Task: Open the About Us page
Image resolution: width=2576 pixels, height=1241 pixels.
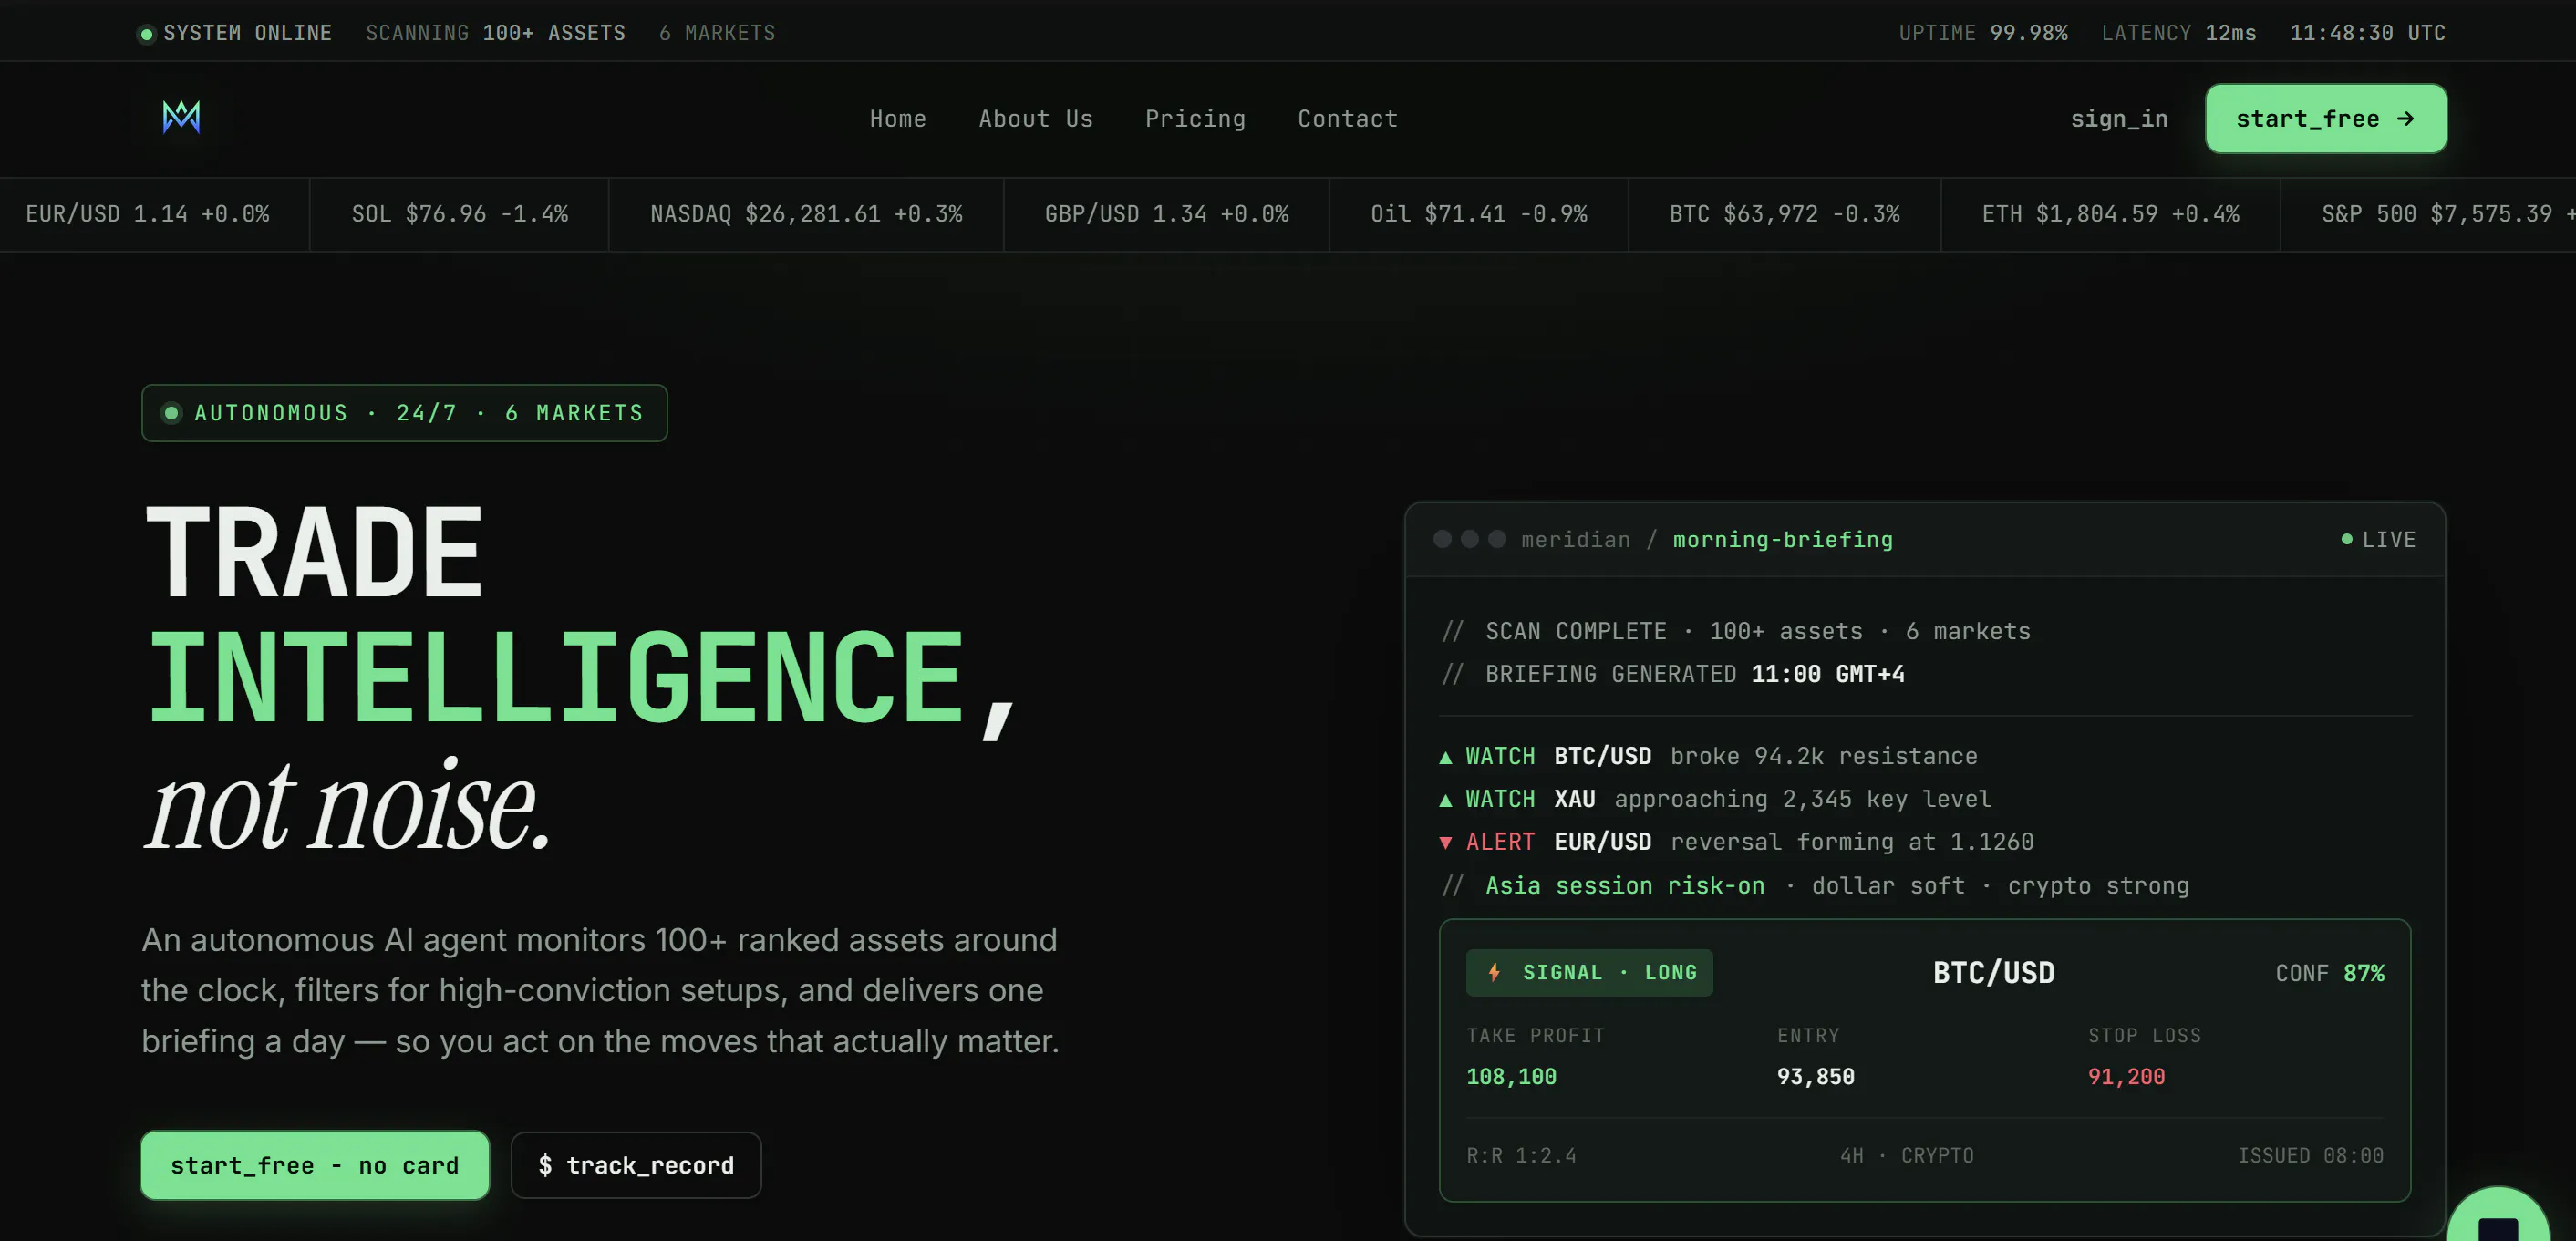Action: pos(1035,119)
